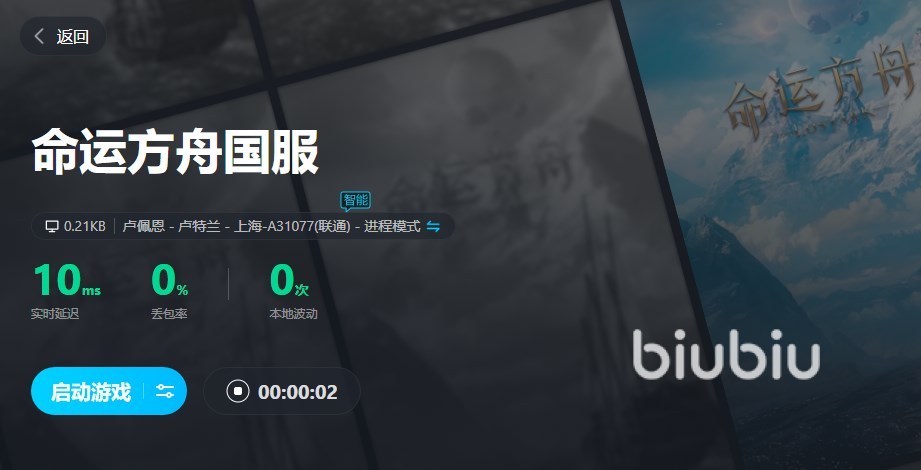Click the back chevron arrow icon
Screen dimensions: 921x470
click(x=39, y=36)
